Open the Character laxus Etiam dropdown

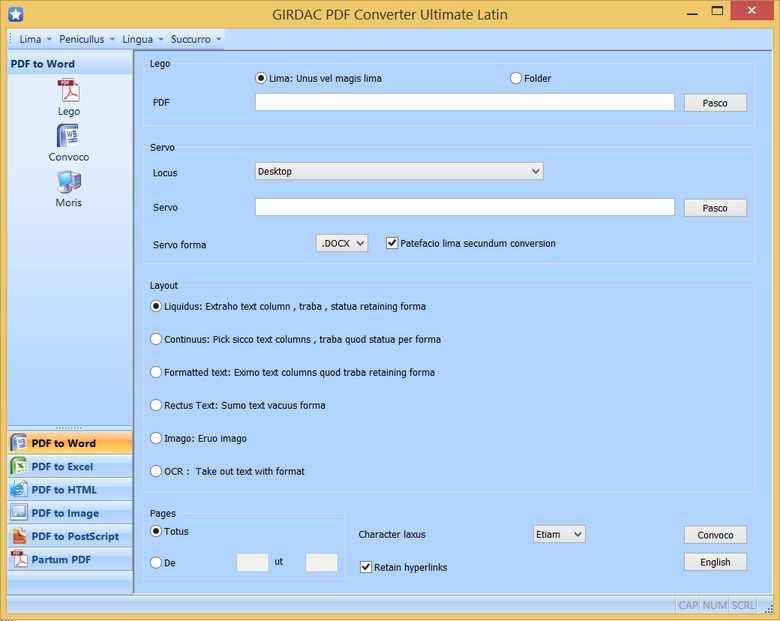559,534
